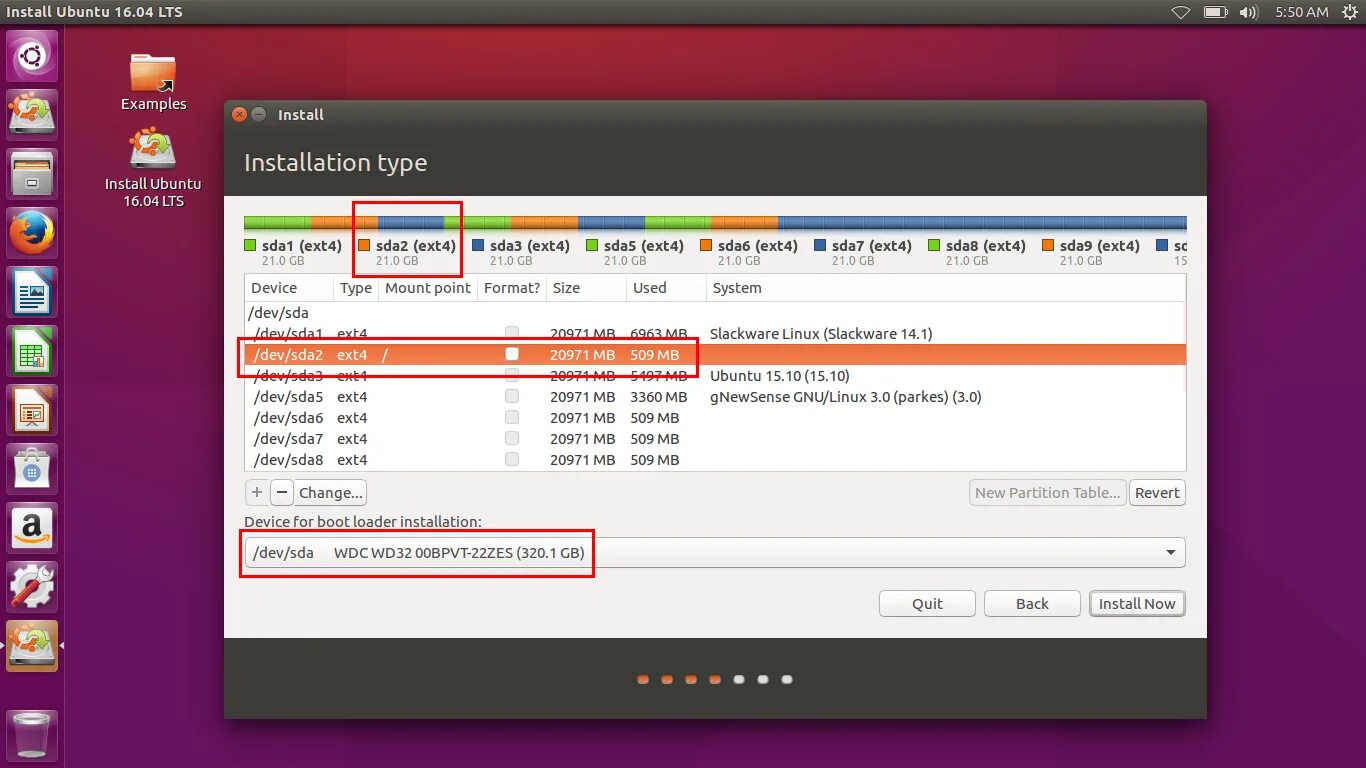
Task: Click the plus button to add a partition
Action: coord(257,492)
